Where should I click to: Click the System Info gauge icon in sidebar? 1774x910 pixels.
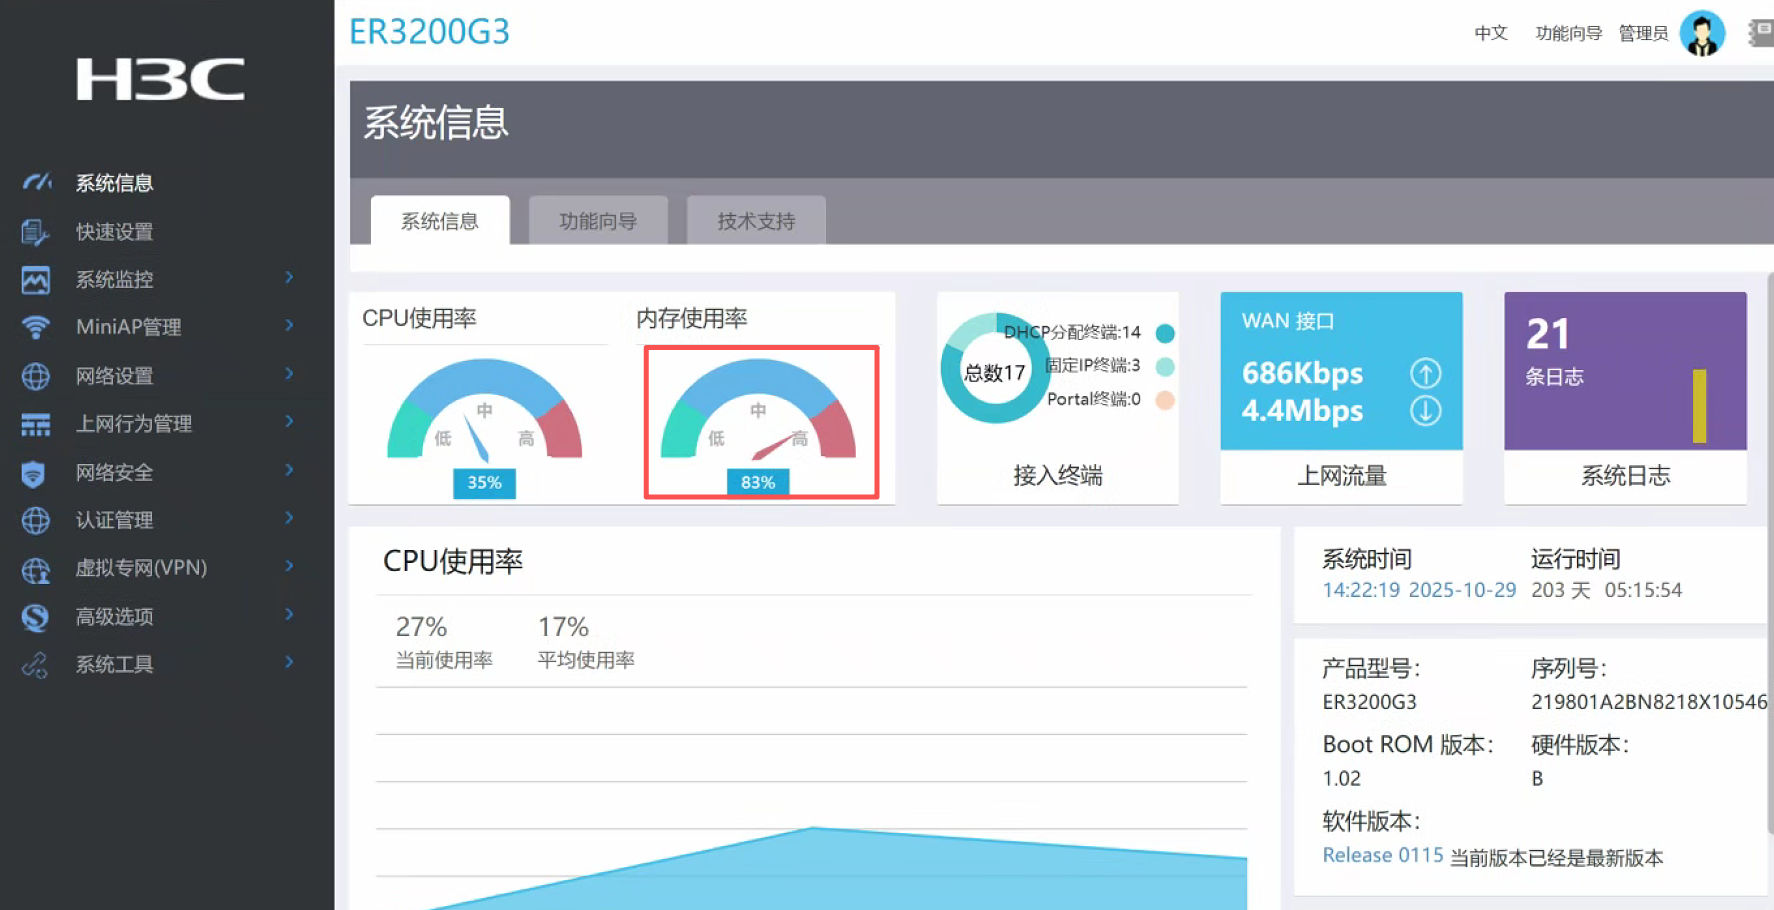pos(36,183)
